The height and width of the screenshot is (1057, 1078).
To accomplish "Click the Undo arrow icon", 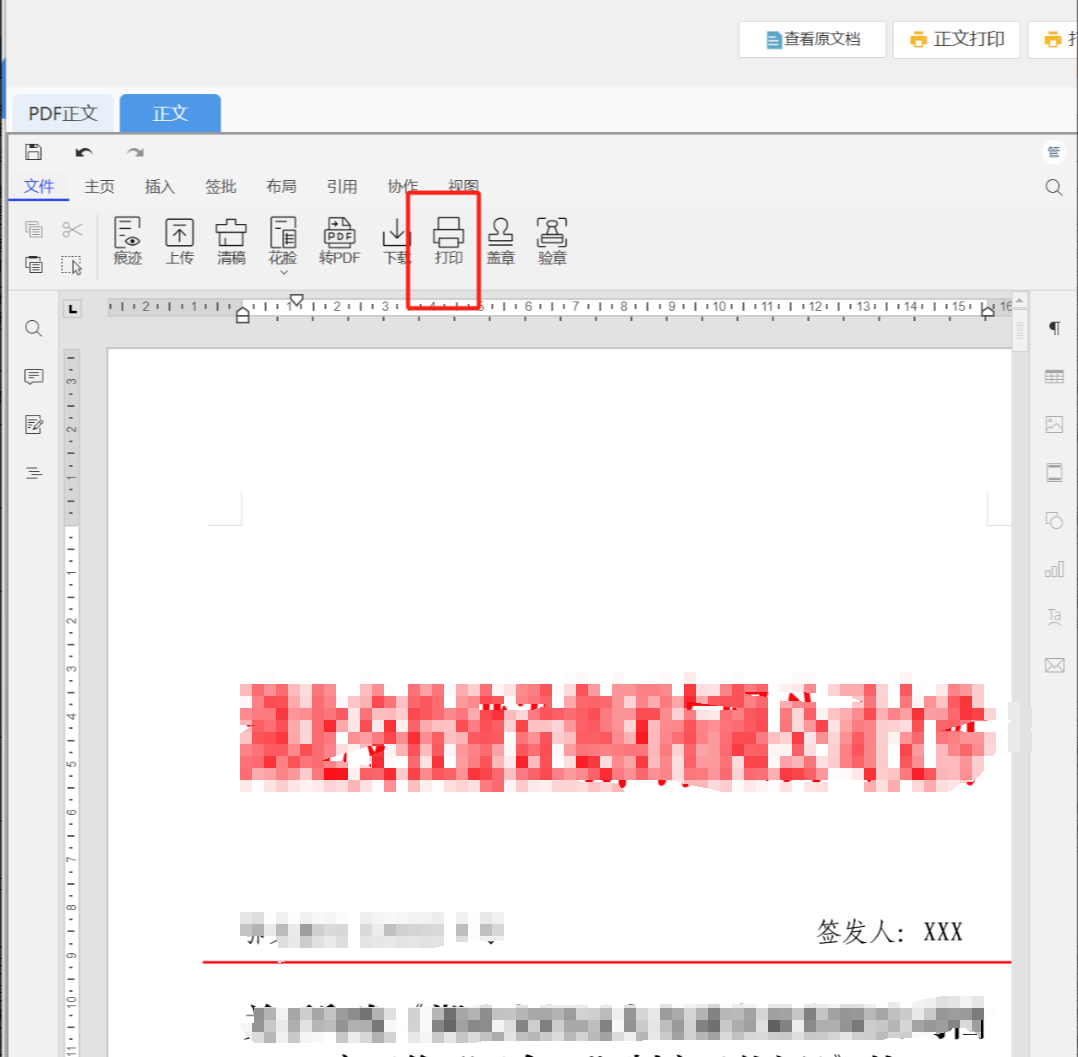I will [85, 152].
